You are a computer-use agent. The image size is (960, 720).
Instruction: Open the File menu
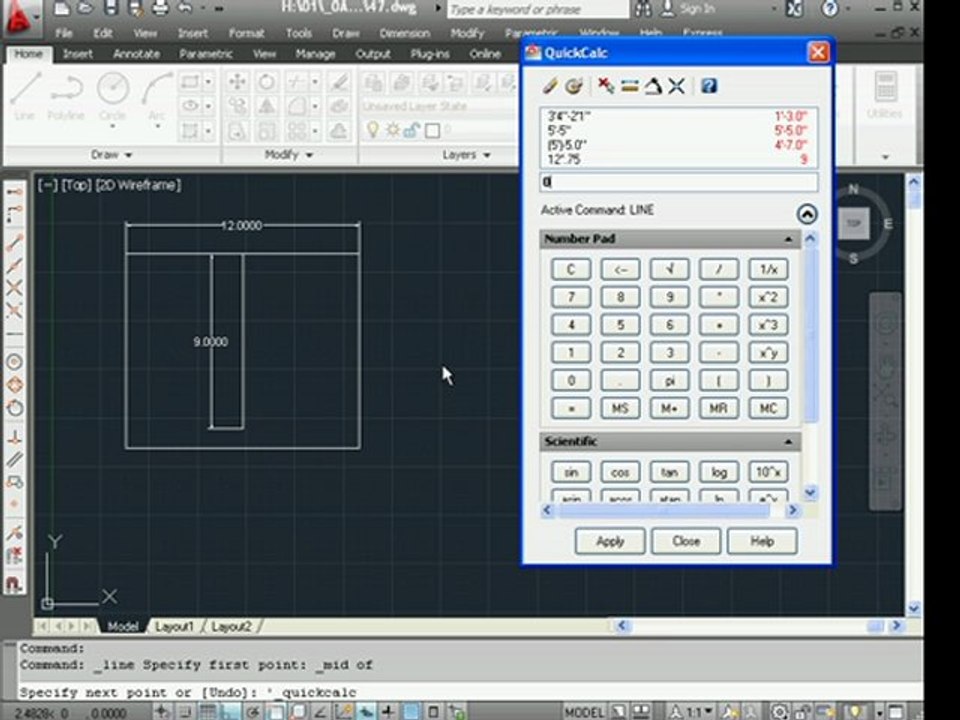[63, 33]
